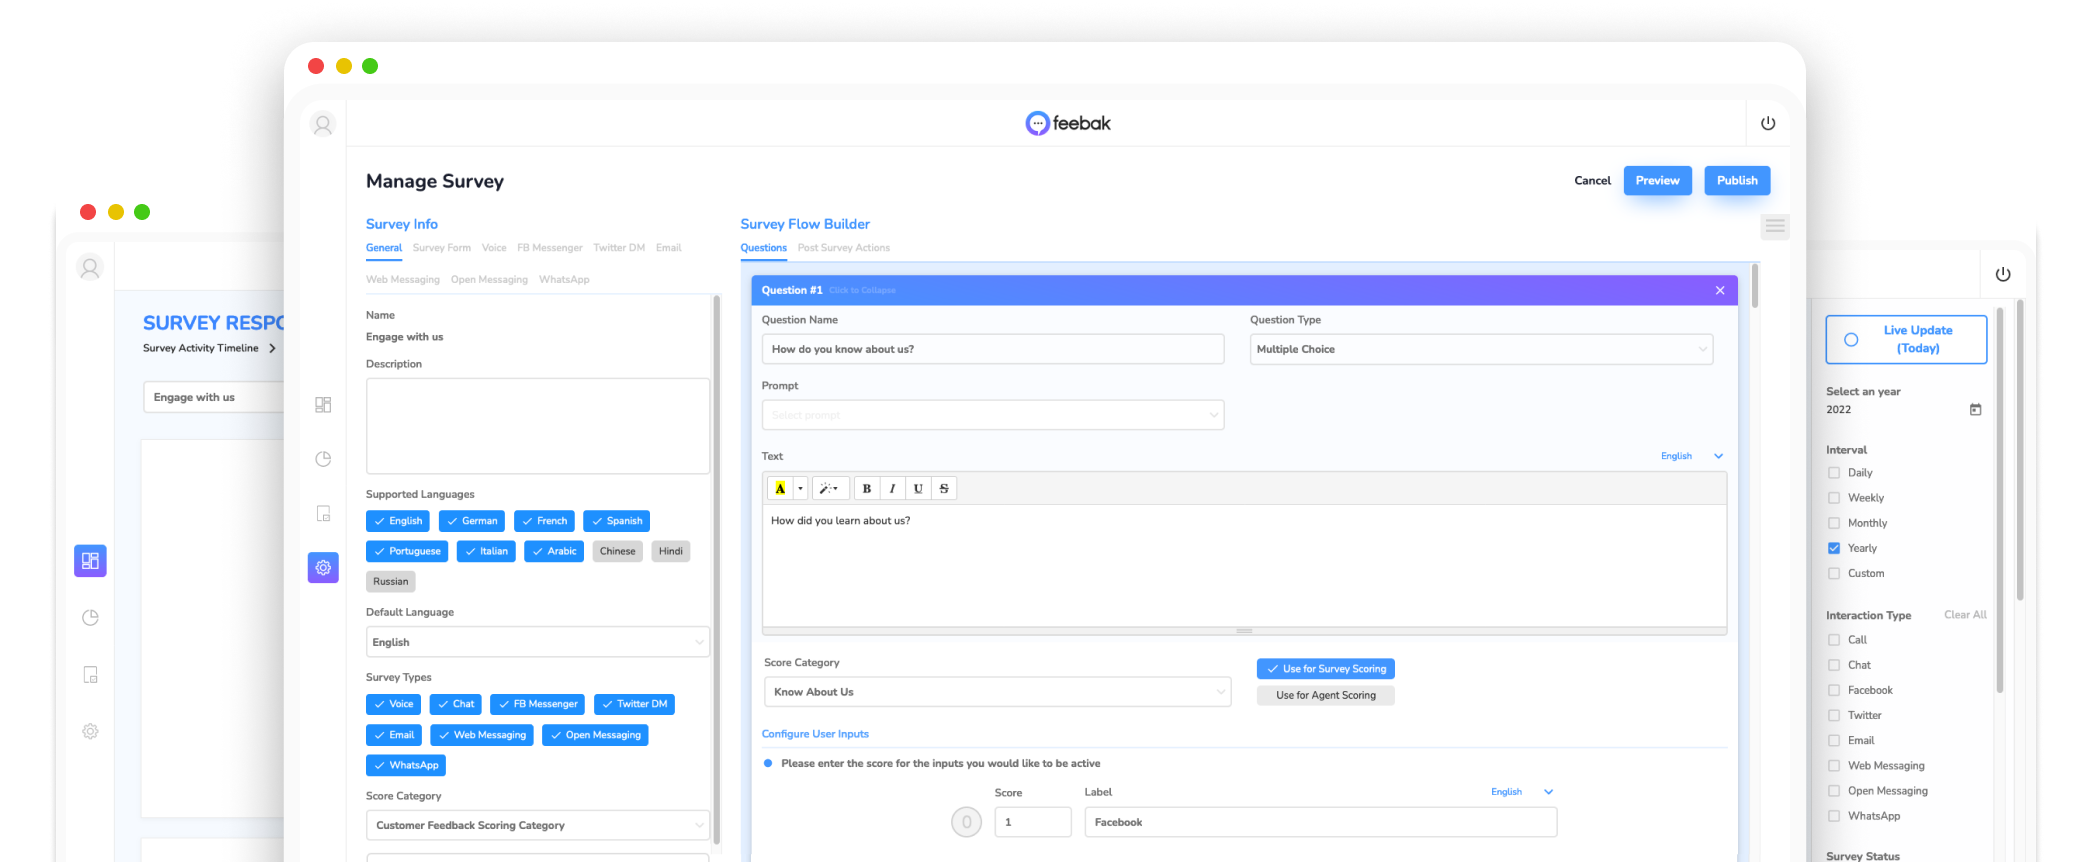Open the dashboard icon in Manage Survey sidebar
The height and width of the screenshot is (862, 2092).
(323, 405)
